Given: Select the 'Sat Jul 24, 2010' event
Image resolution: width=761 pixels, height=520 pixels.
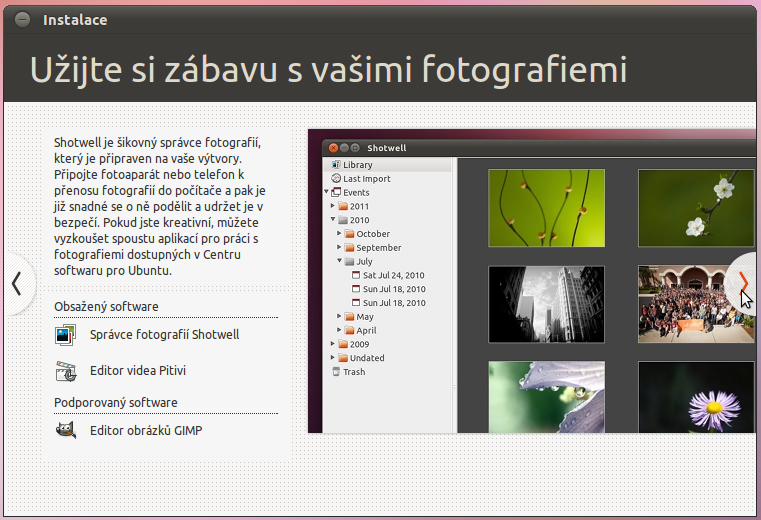Looking at the screenshot, I should [394, 275].
